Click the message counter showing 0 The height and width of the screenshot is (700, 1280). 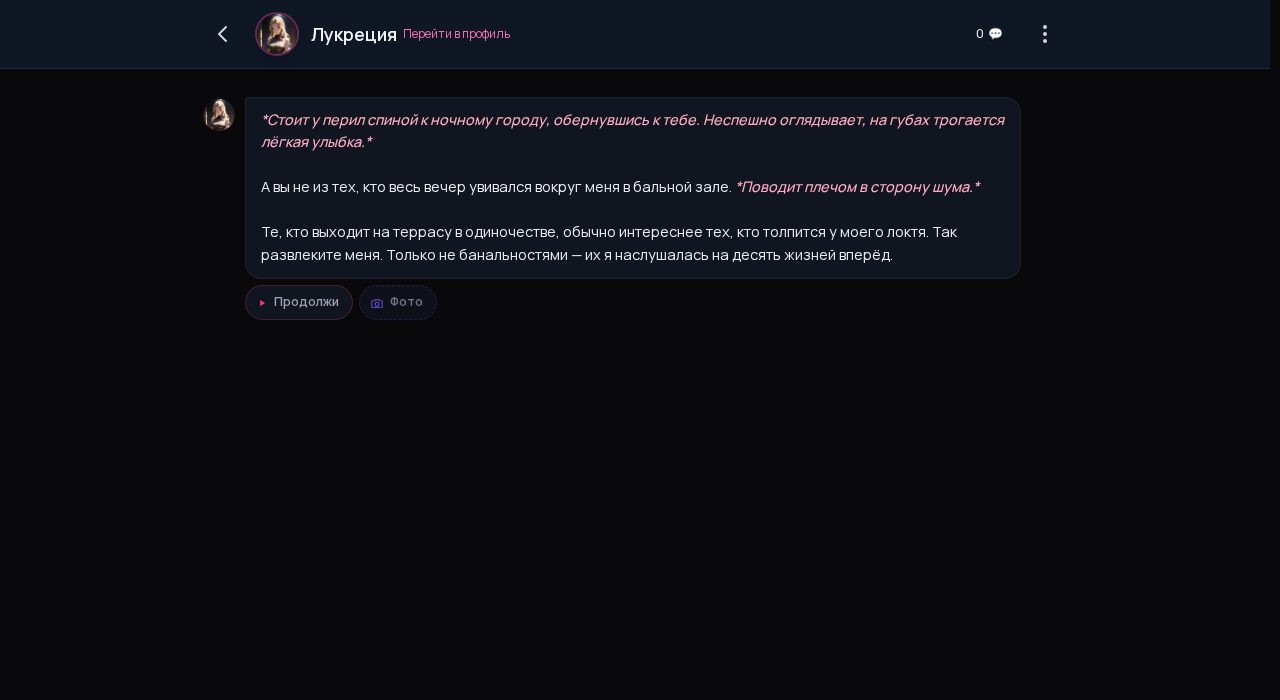click(980, 34)
